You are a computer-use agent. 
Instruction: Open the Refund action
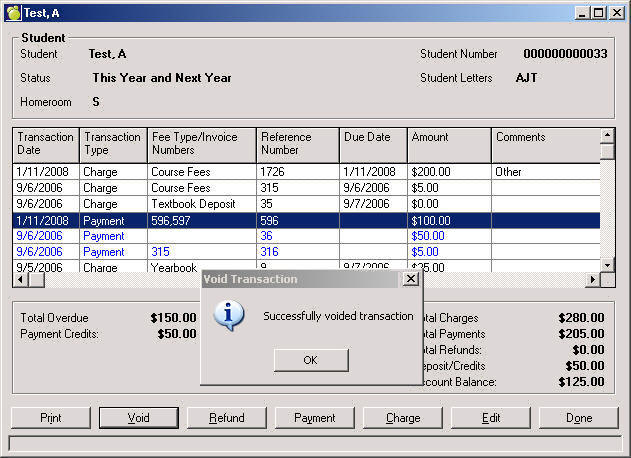[227, 418]
